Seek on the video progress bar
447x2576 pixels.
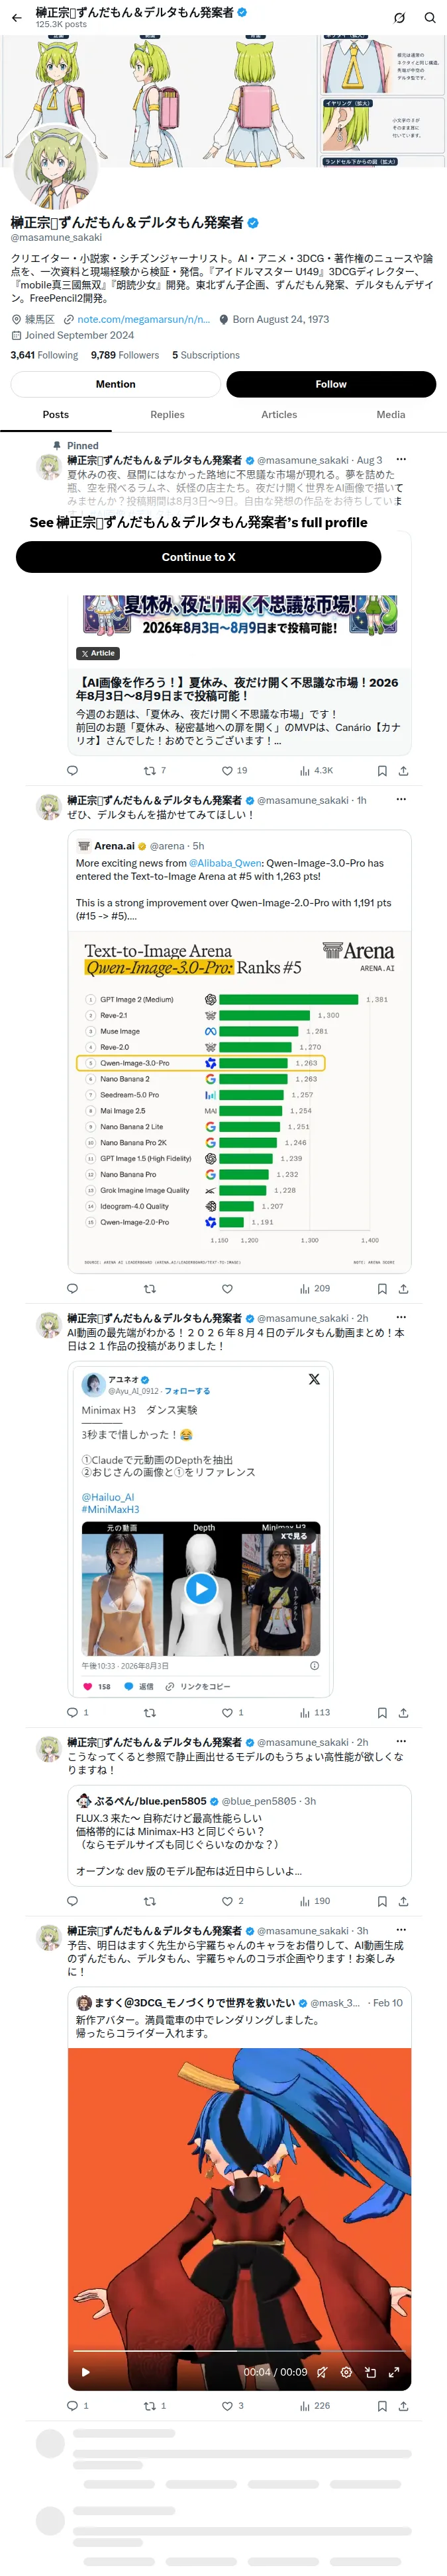tap(239, 2350)
